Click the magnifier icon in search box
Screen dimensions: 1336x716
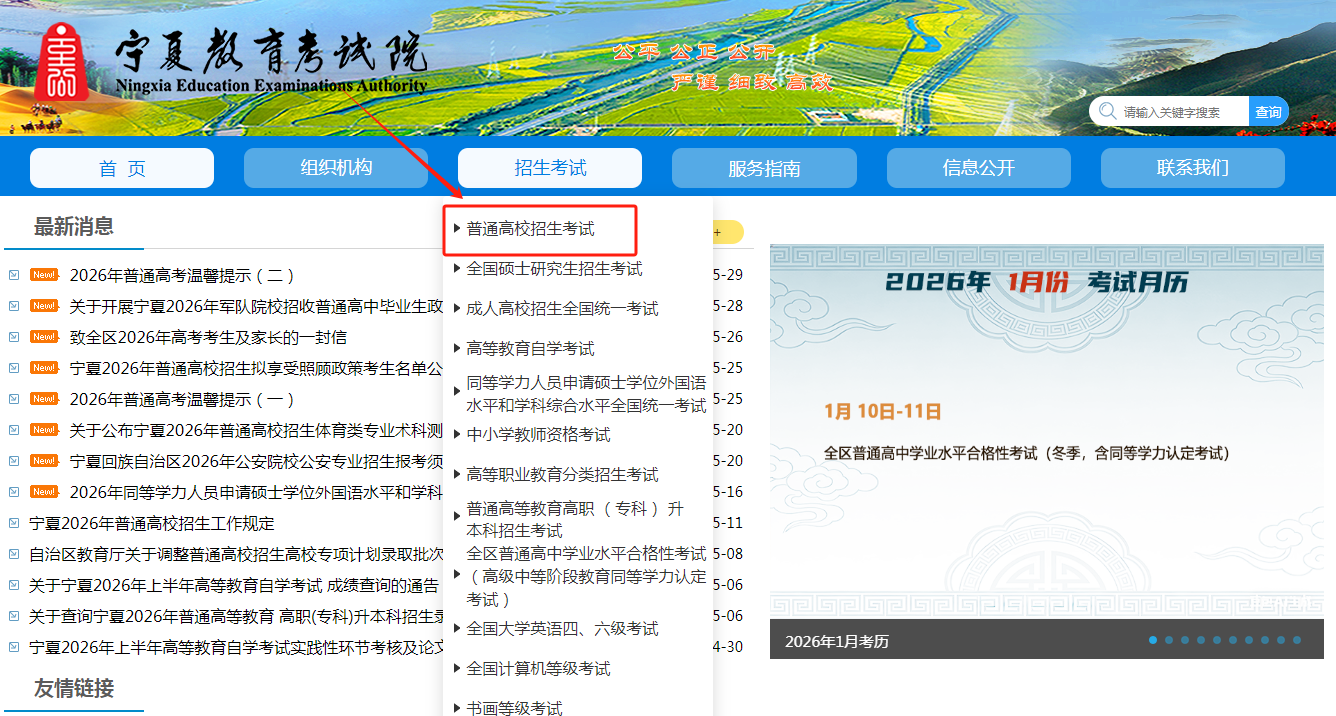point(1107,111)
